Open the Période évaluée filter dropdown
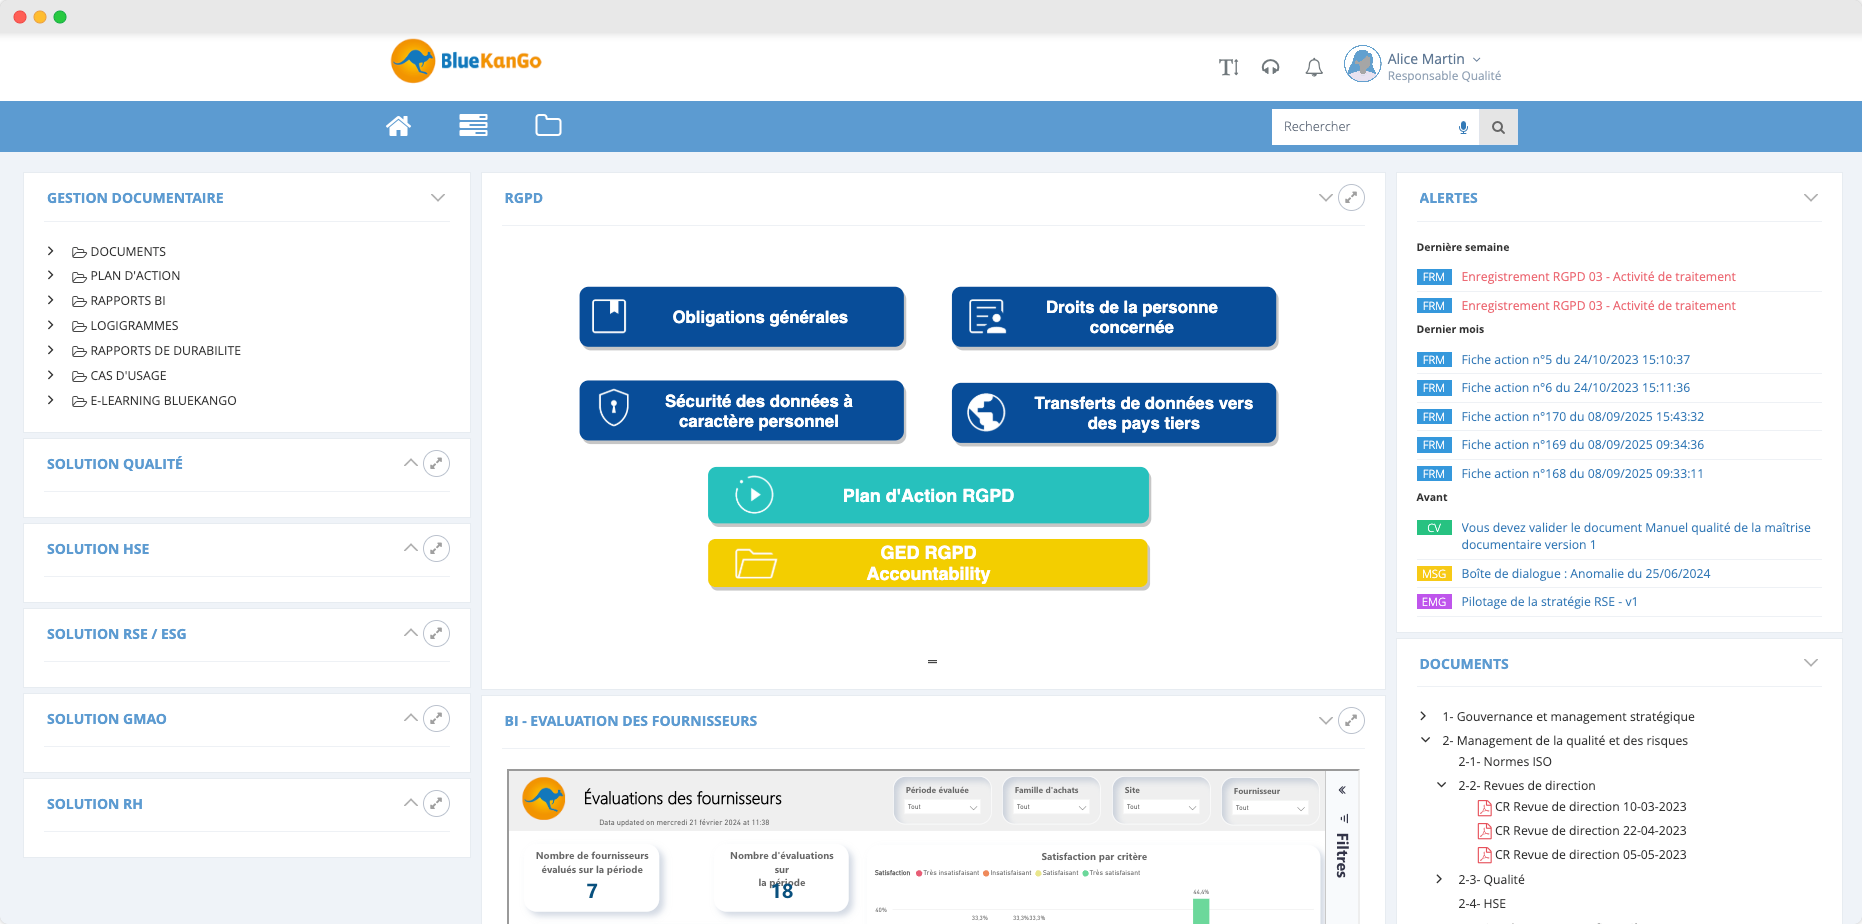 coord(941,807)
